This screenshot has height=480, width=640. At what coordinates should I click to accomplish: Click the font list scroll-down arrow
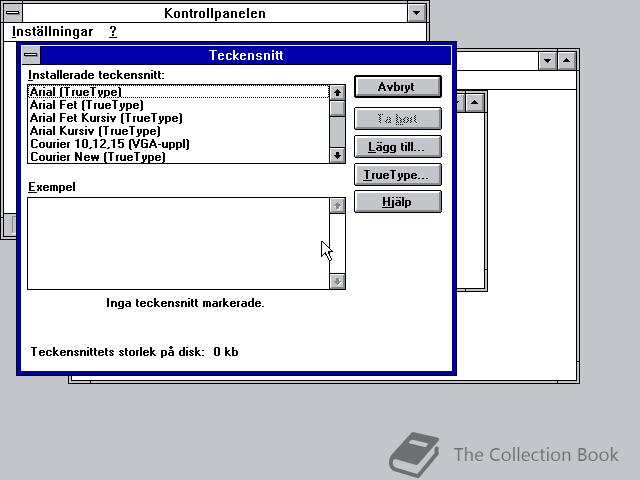(x=337, y=156)
